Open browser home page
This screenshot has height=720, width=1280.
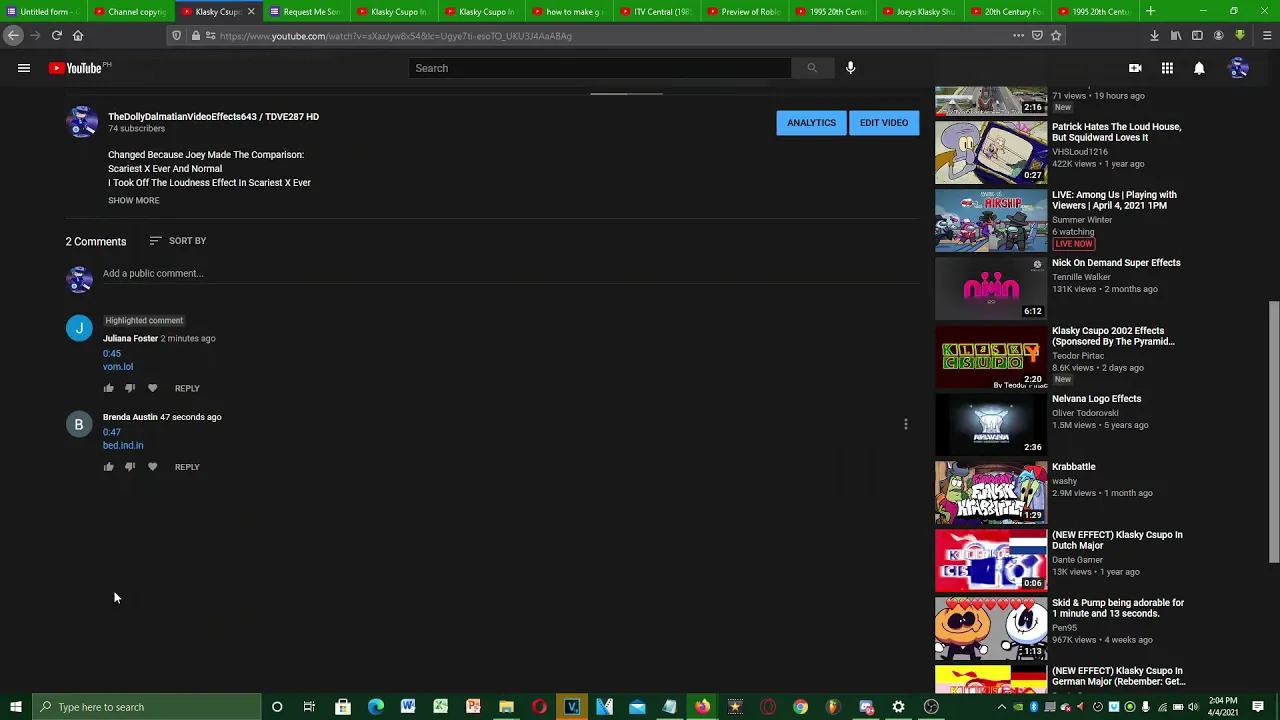point(78,35)
